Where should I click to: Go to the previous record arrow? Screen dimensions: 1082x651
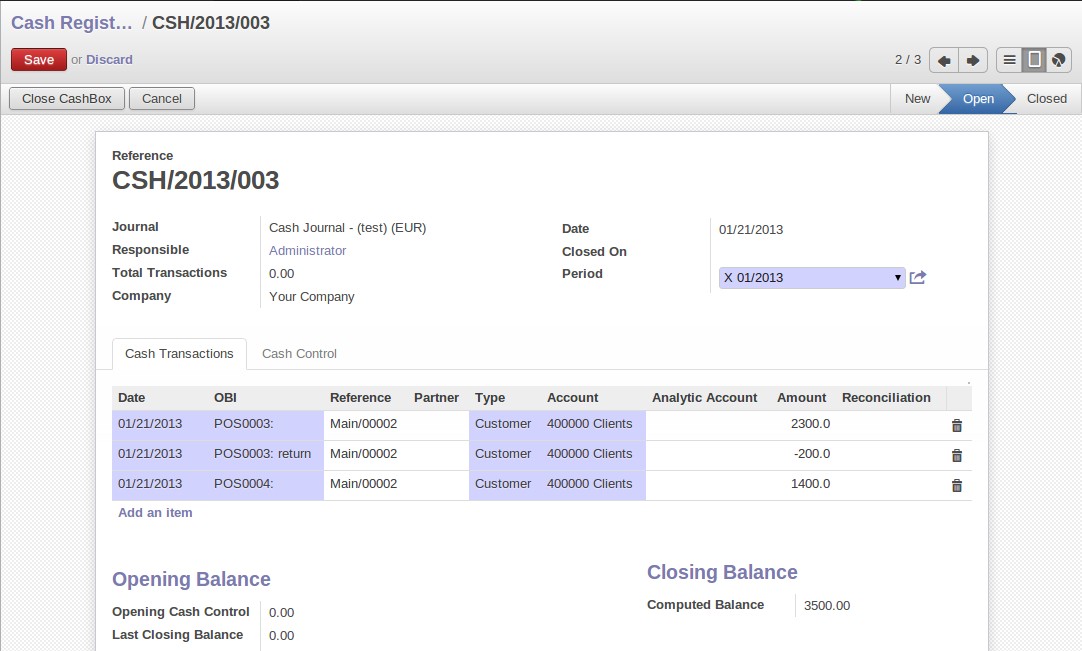point(944,60)
